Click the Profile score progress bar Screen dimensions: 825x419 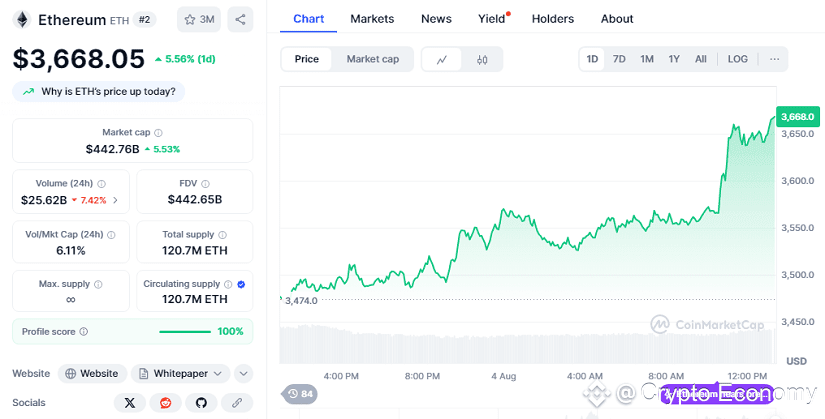[185, 332]
